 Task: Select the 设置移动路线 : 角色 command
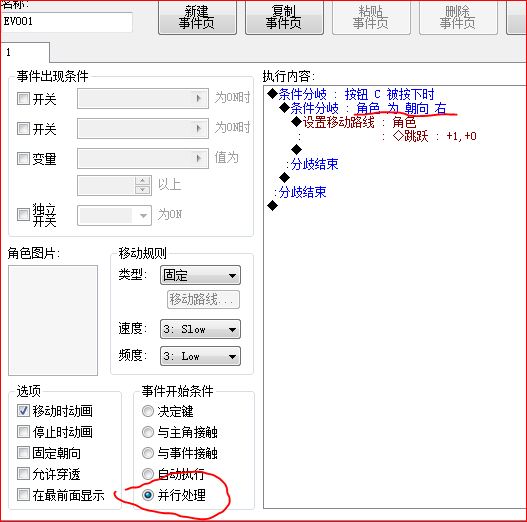pyautogui.click(x=354, y=122)
